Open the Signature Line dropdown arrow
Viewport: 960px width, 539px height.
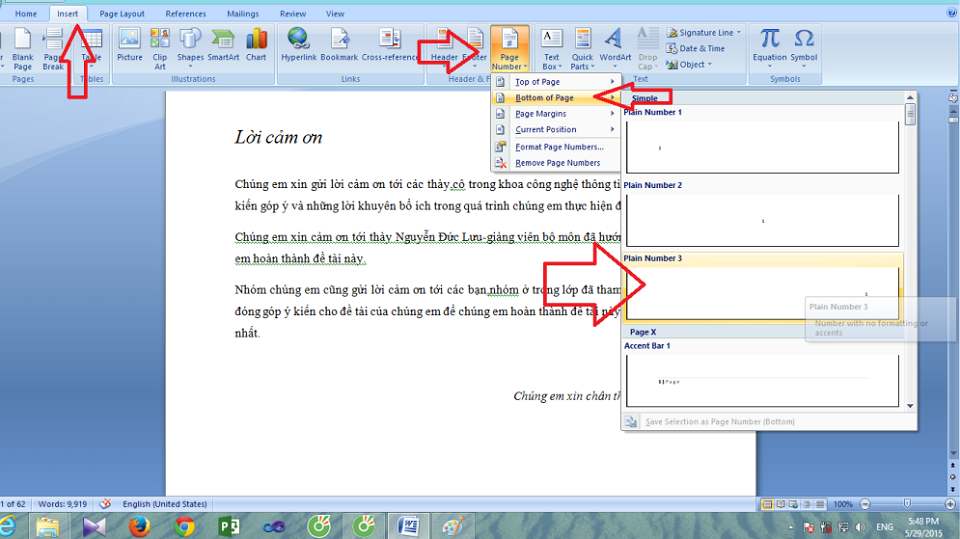pyautogui.click(x=738, y=32)
